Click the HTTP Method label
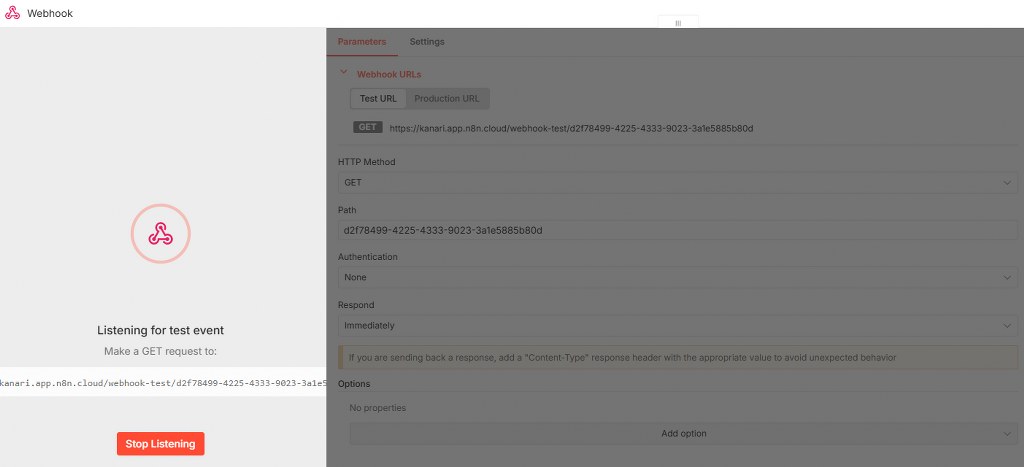 pos(366,162)
